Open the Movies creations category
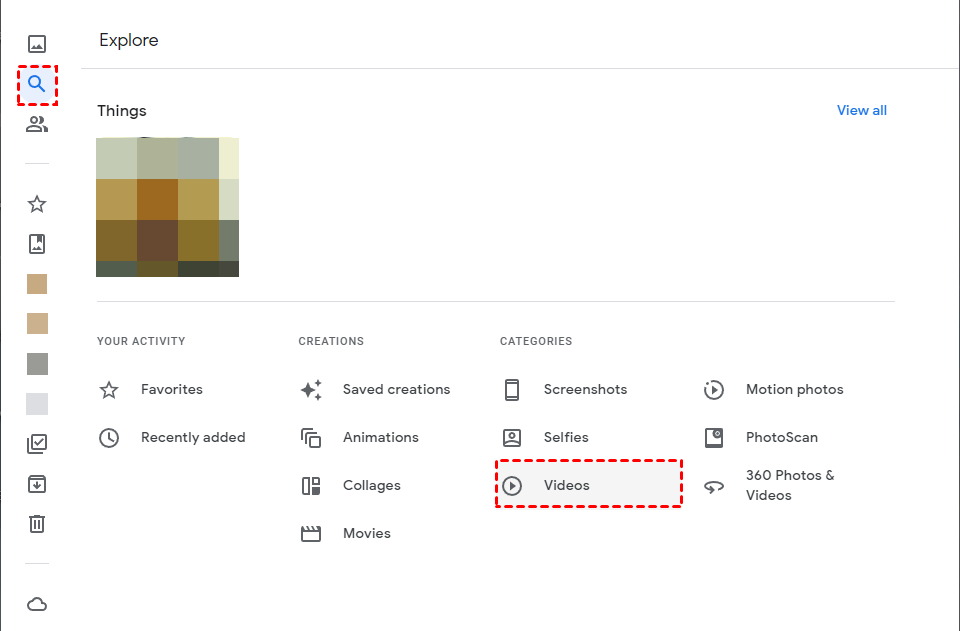The image size is (960, 631). point(366,533)
